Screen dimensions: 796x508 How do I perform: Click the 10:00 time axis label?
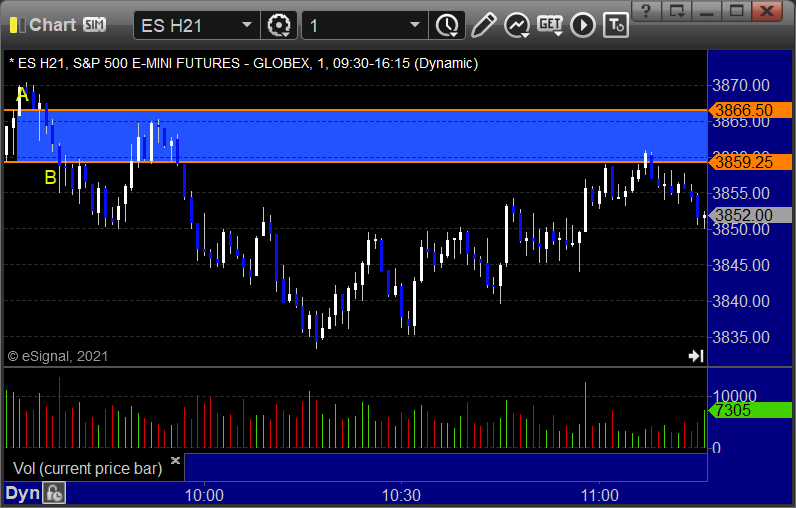pyautogui.click(x=204, y=495)
